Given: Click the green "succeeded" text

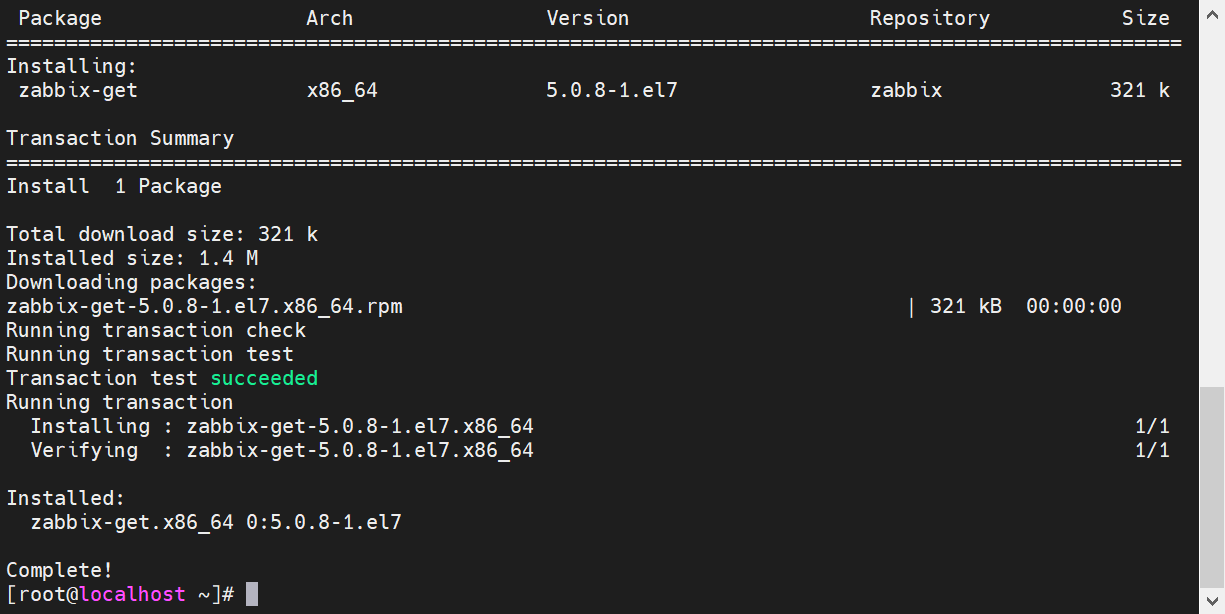Looking at the screenshot, I should click(x=264, y=378).
